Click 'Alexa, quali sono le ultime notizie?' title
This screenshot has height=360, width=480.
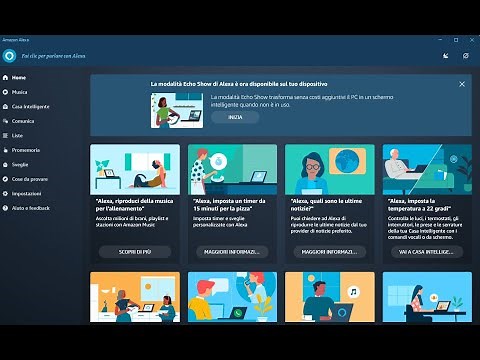point(326,205)
